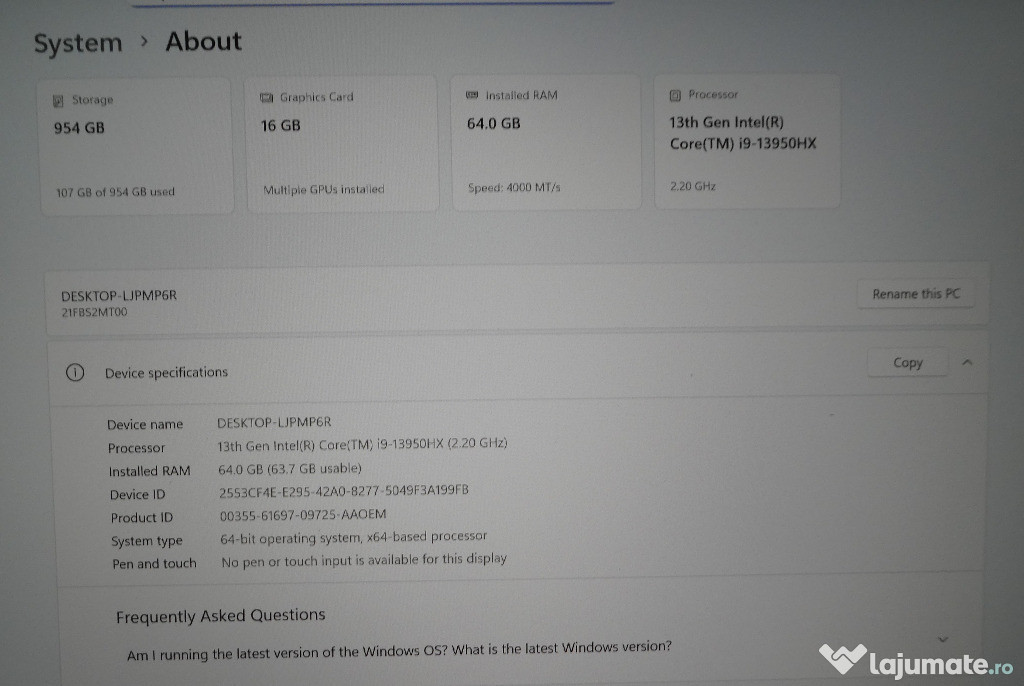
Task: Click the Device specifications info icon
Action: (x=75, y=372)
